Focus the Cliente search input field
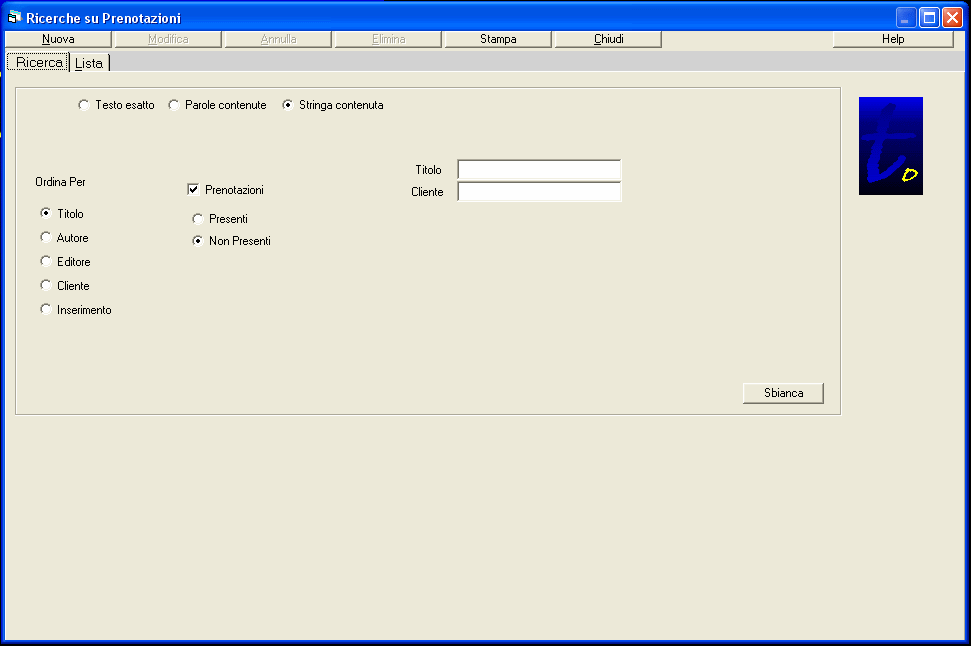The height and width of the screenshot is (646, 971). tap(539, 192)
